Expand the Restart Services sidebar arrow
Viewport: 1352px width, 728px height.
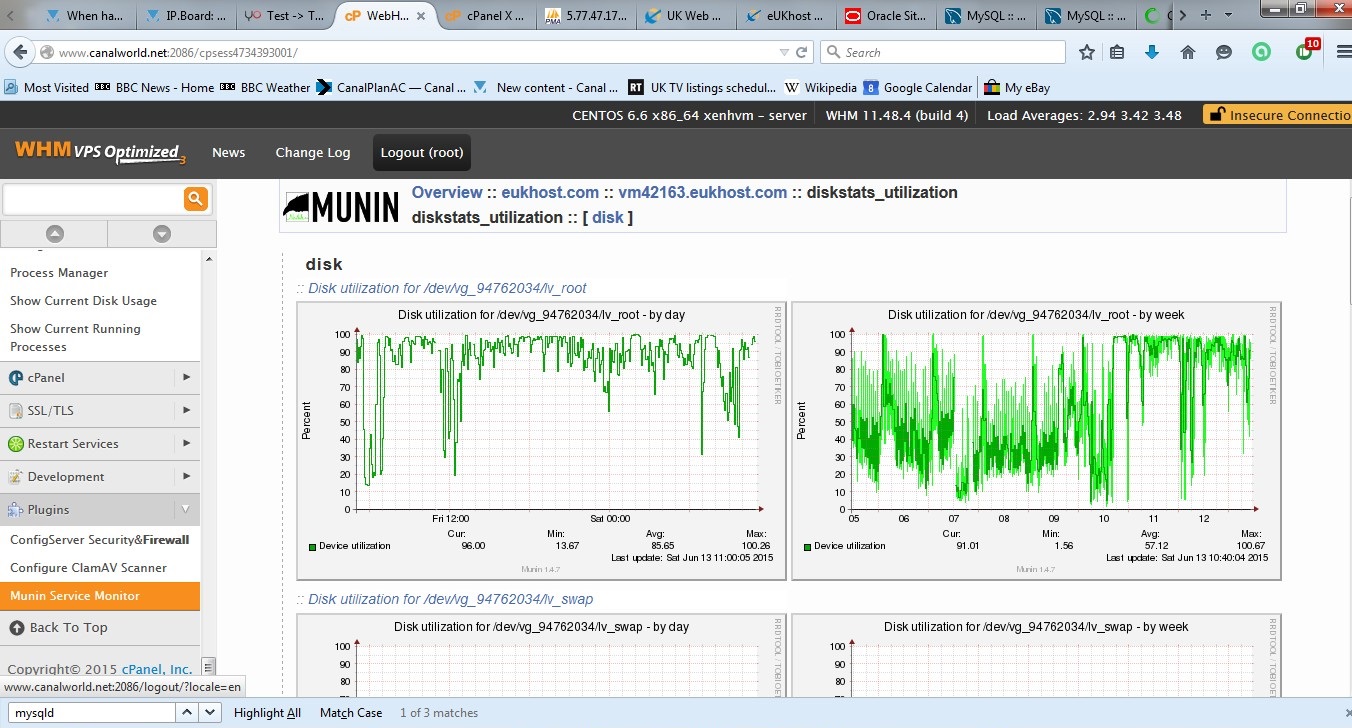coord(186,444)
